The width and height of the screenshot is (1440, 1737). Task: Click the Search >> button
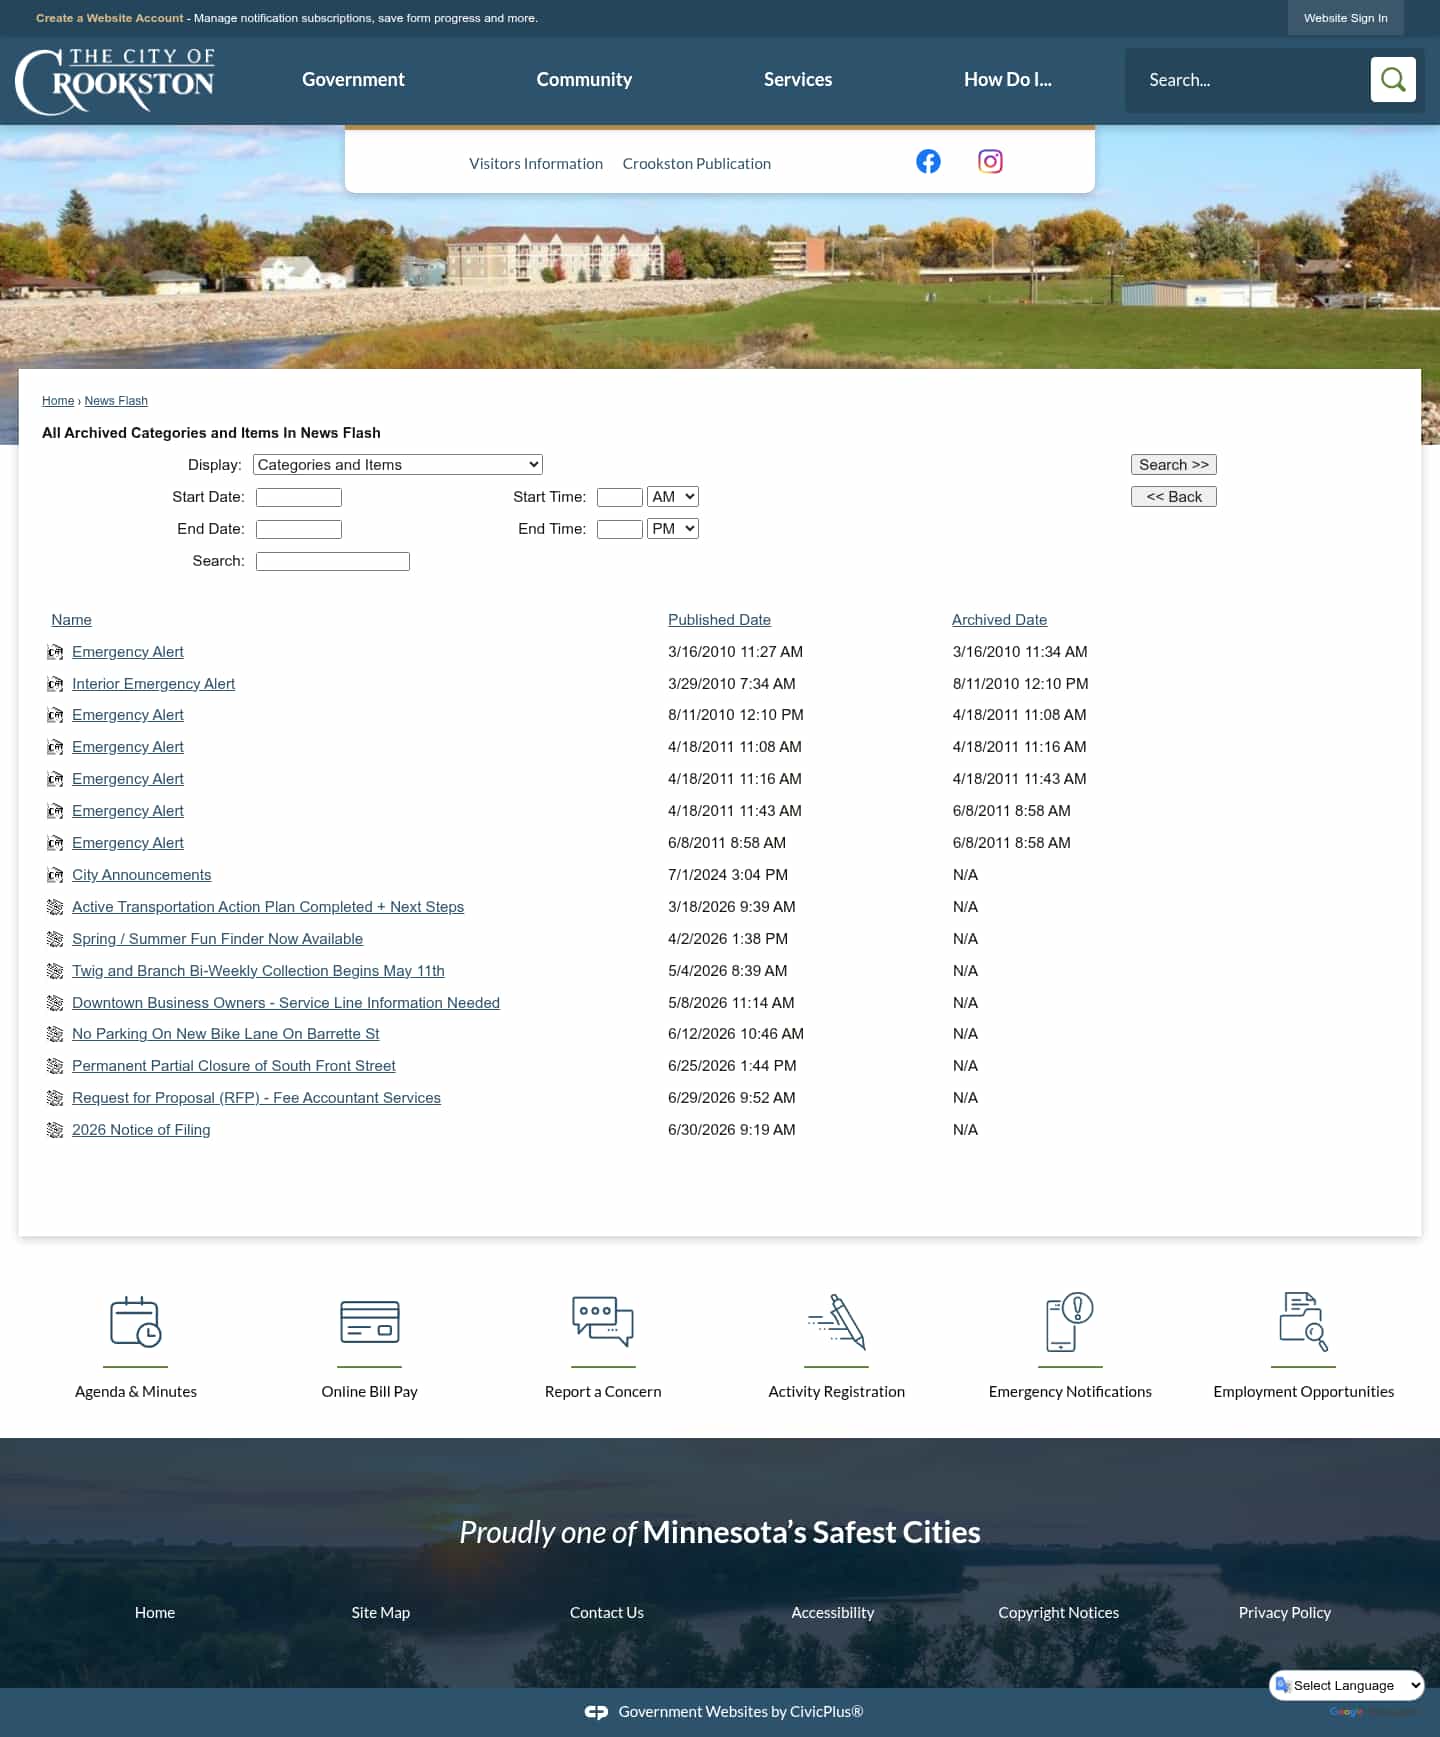pos(1174,465)
